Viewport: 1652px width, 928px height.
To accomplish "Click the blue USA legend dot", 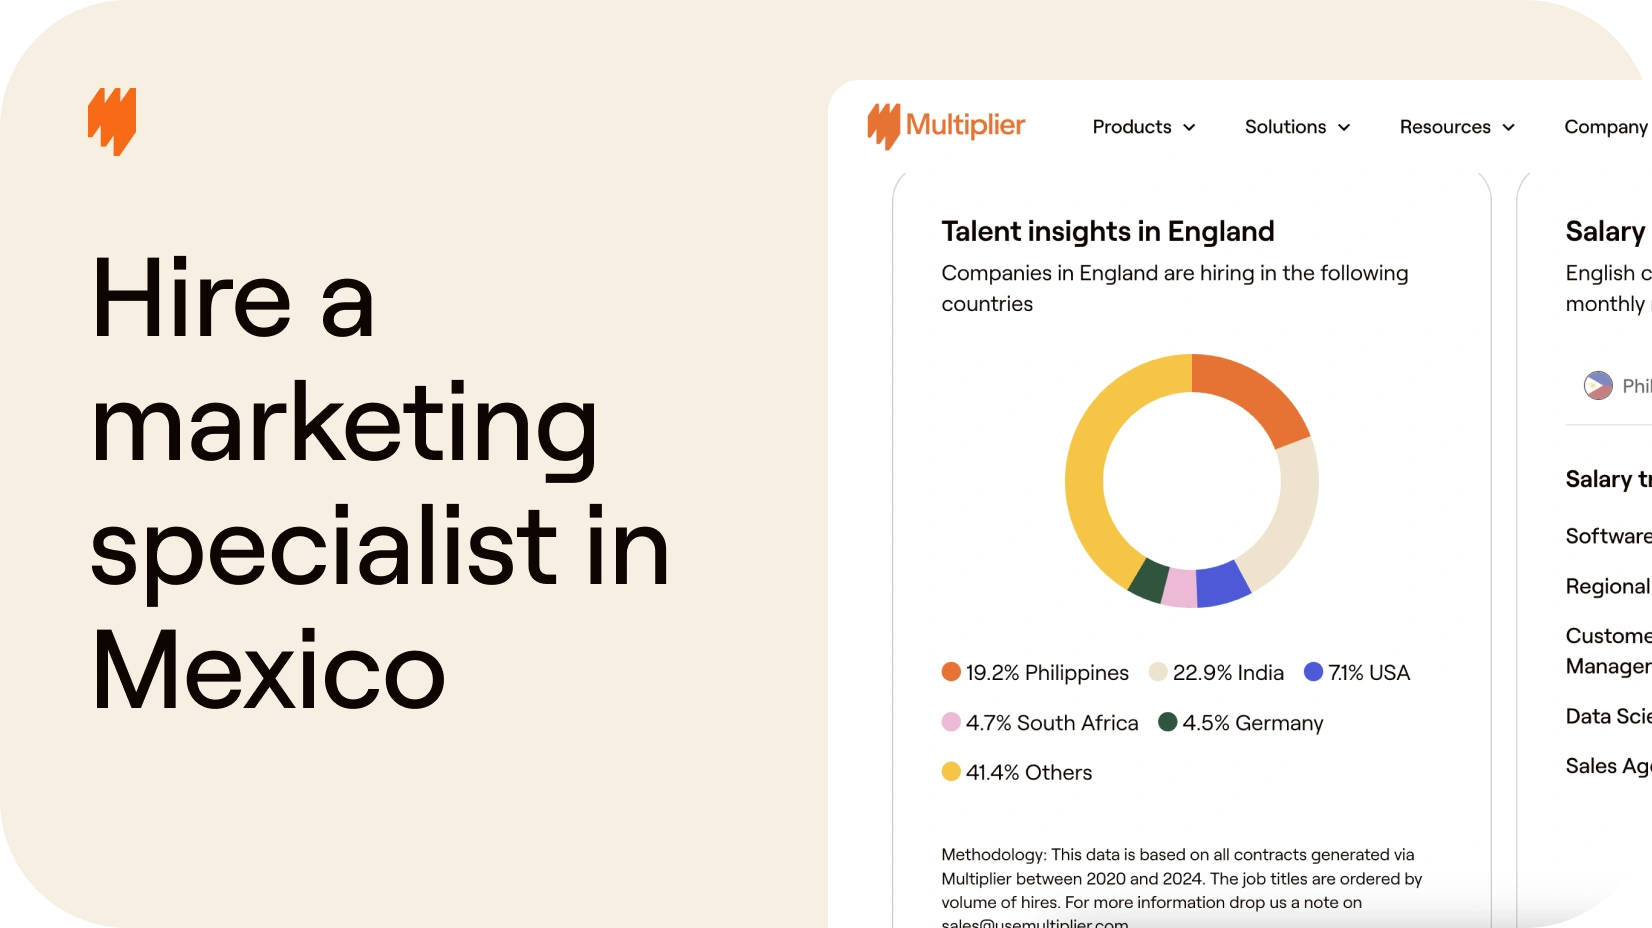I will click(x=1314, y=672).
